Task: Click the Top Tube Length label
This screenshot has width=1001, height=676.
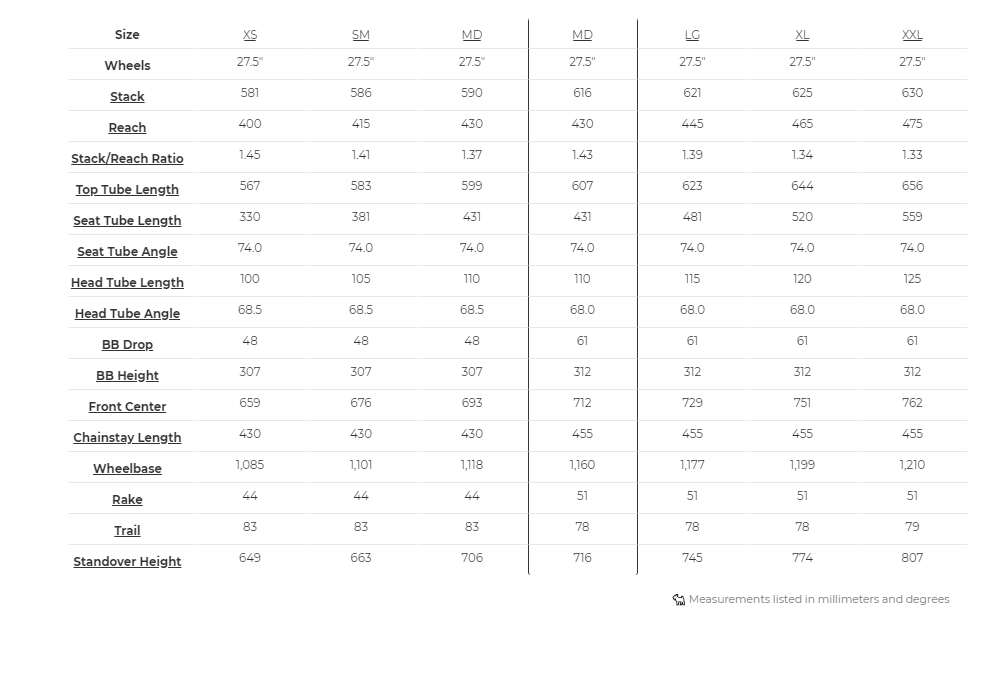Action: click(x=127, y=190)
